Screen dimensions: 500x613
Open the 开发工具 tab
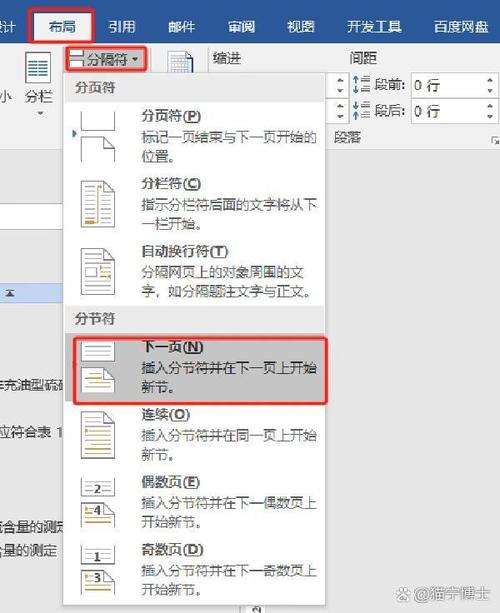pos(374,27)
